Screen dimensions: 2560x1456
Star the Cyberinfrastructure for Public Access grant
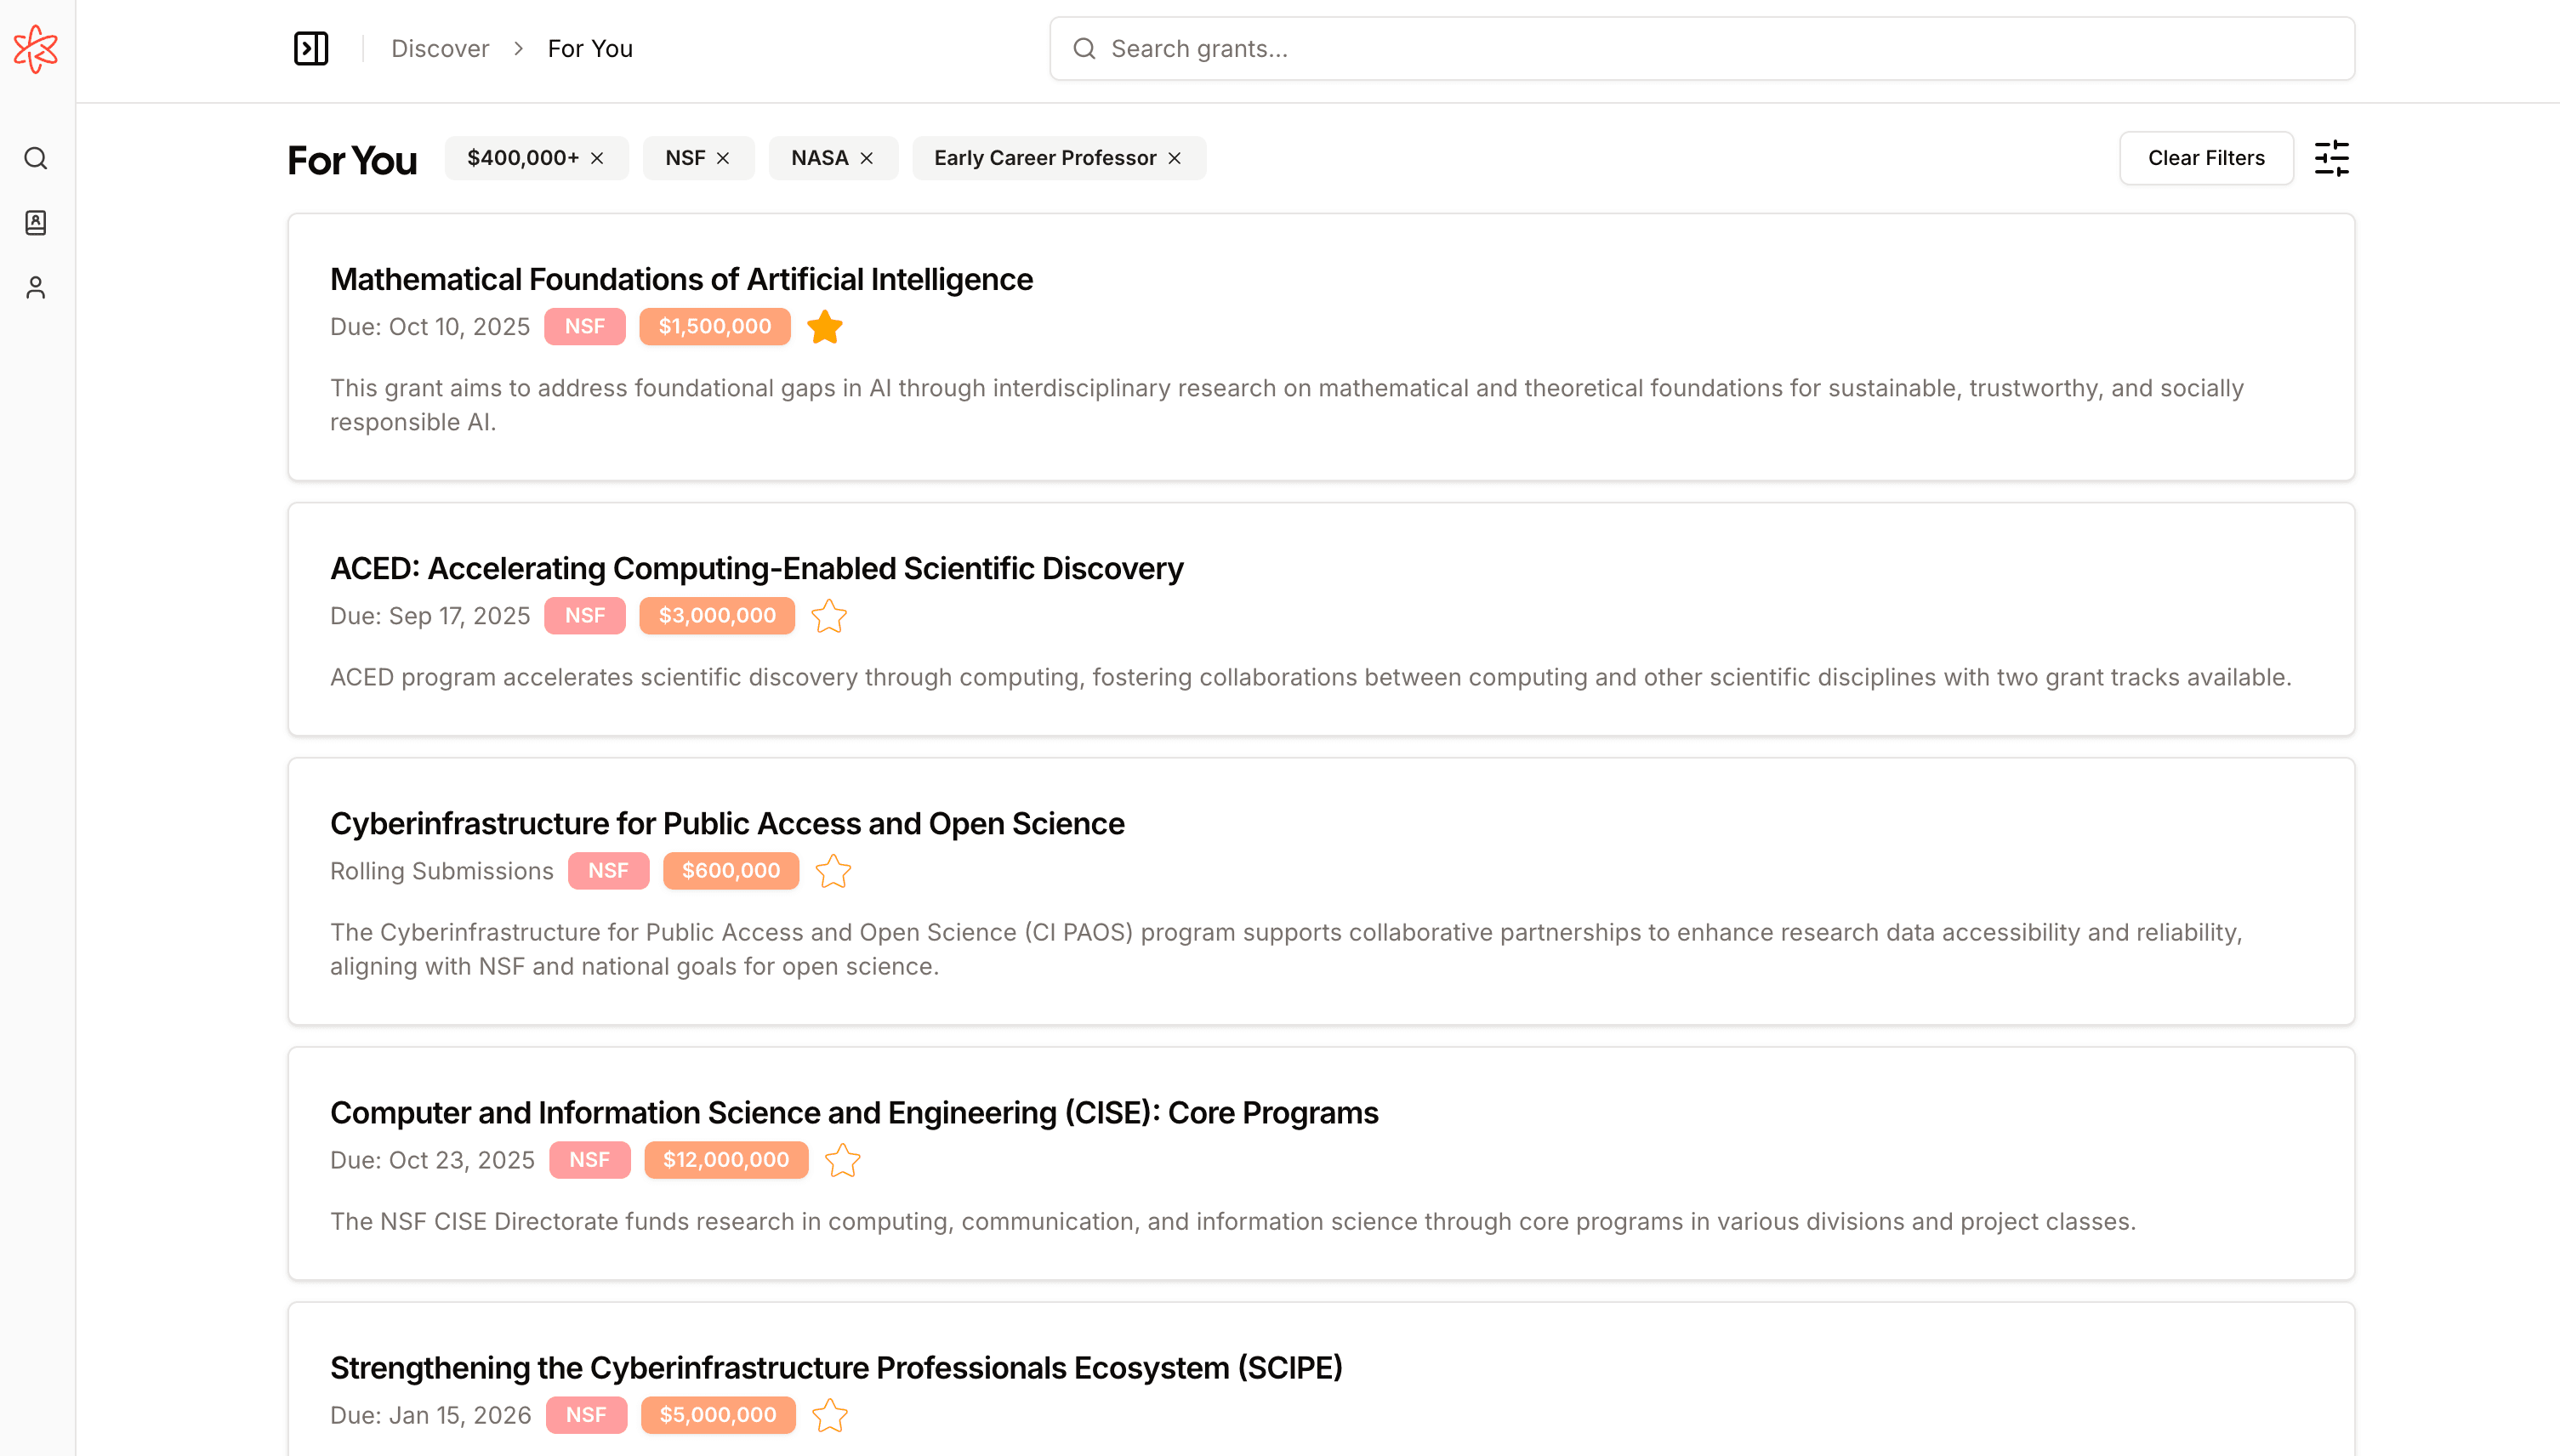tap(833, 871)
